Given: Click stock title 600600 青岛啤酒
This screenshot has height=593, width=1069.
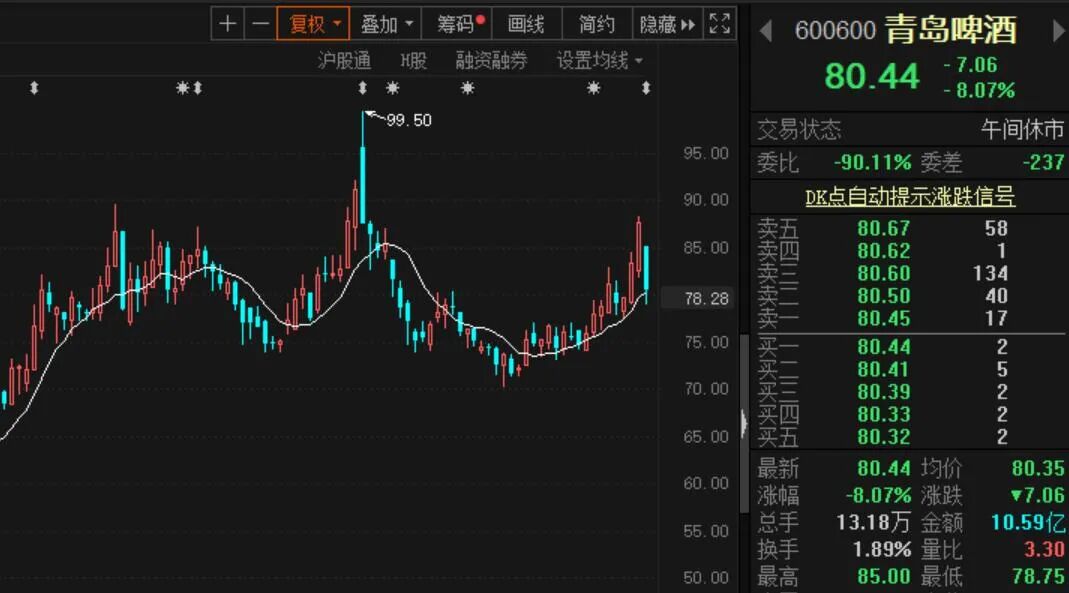Looking at the screenshot, I should point(905,30).
